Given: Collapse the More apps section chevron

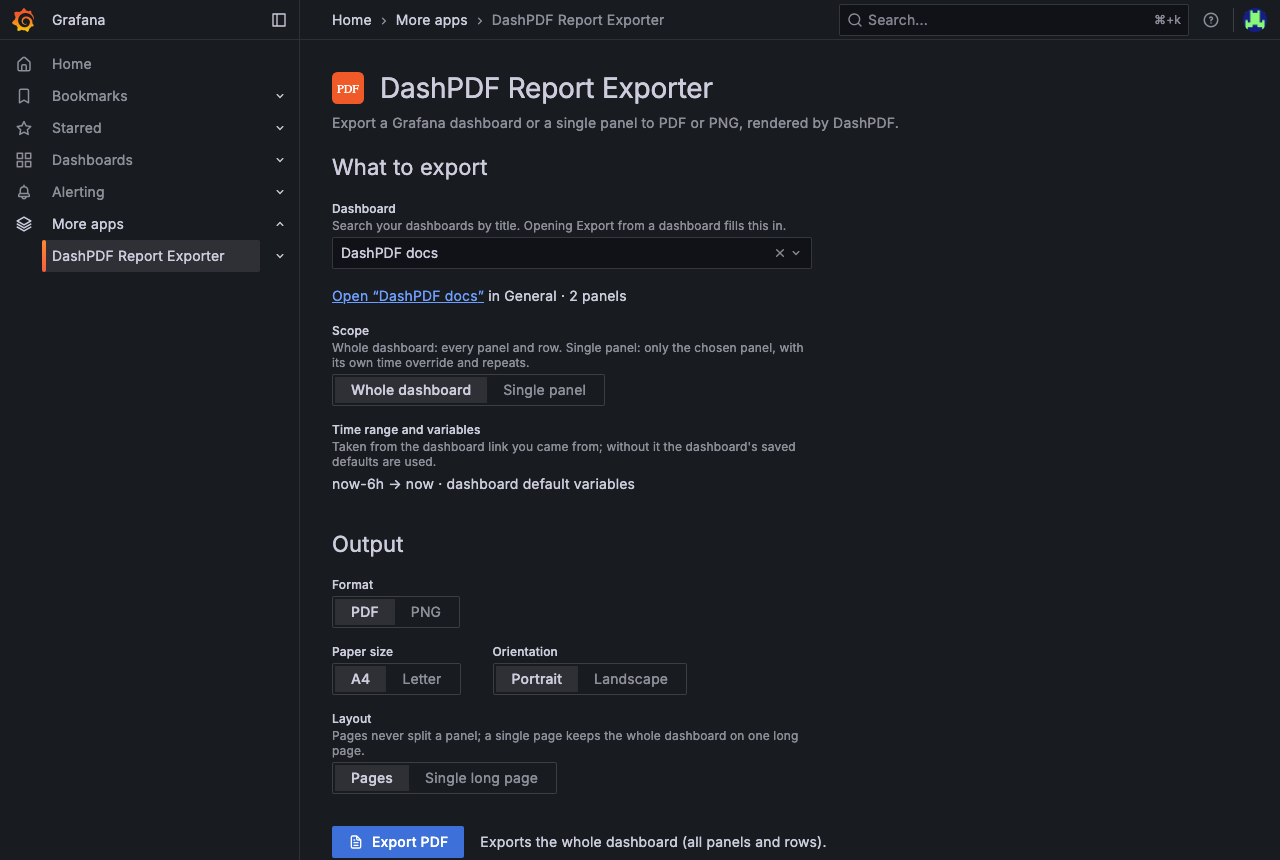Looking at the screenshot, I should 280,224.
